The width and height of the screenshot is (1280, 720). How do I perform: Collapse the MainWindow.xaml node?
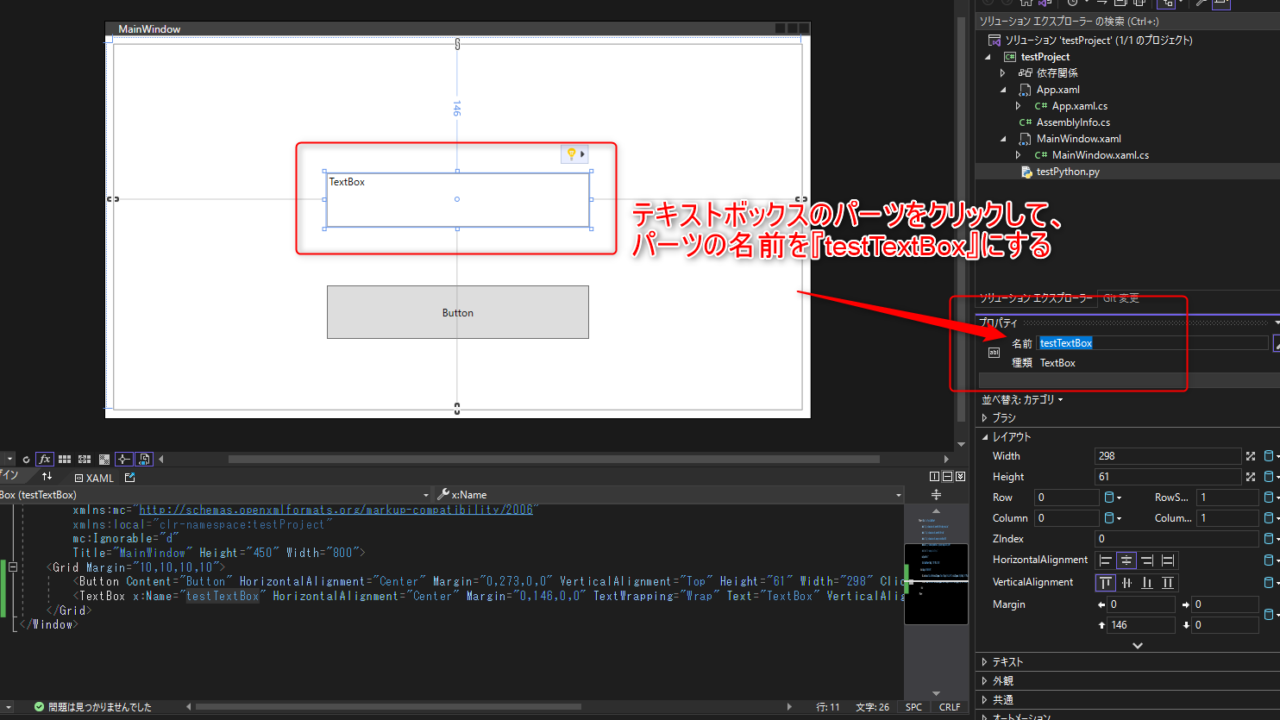1003,139
